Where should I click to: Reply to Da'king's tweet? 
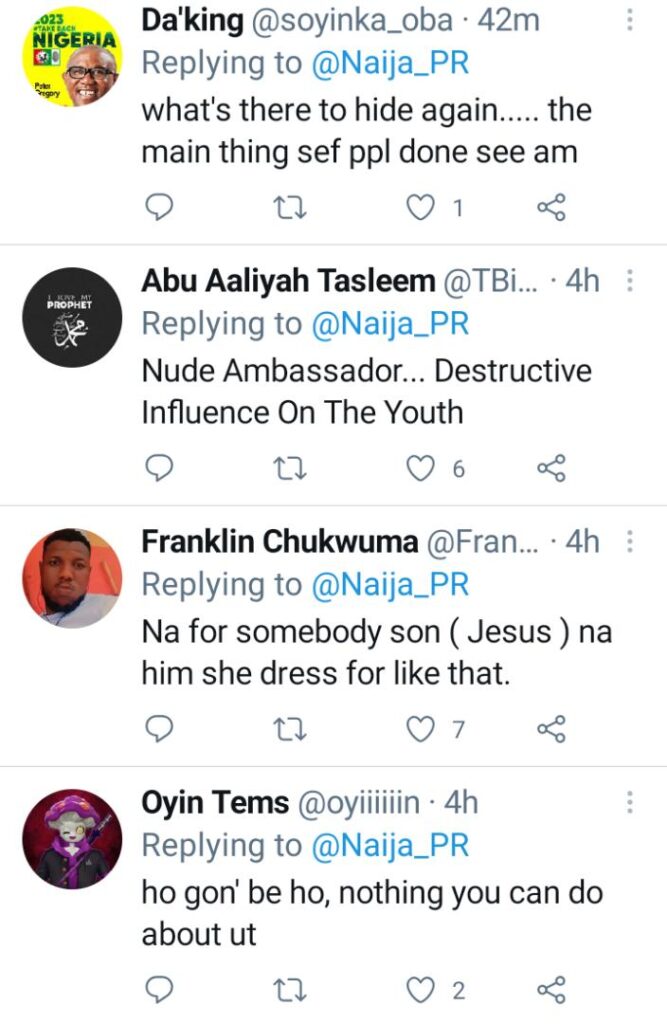[160, 207]
